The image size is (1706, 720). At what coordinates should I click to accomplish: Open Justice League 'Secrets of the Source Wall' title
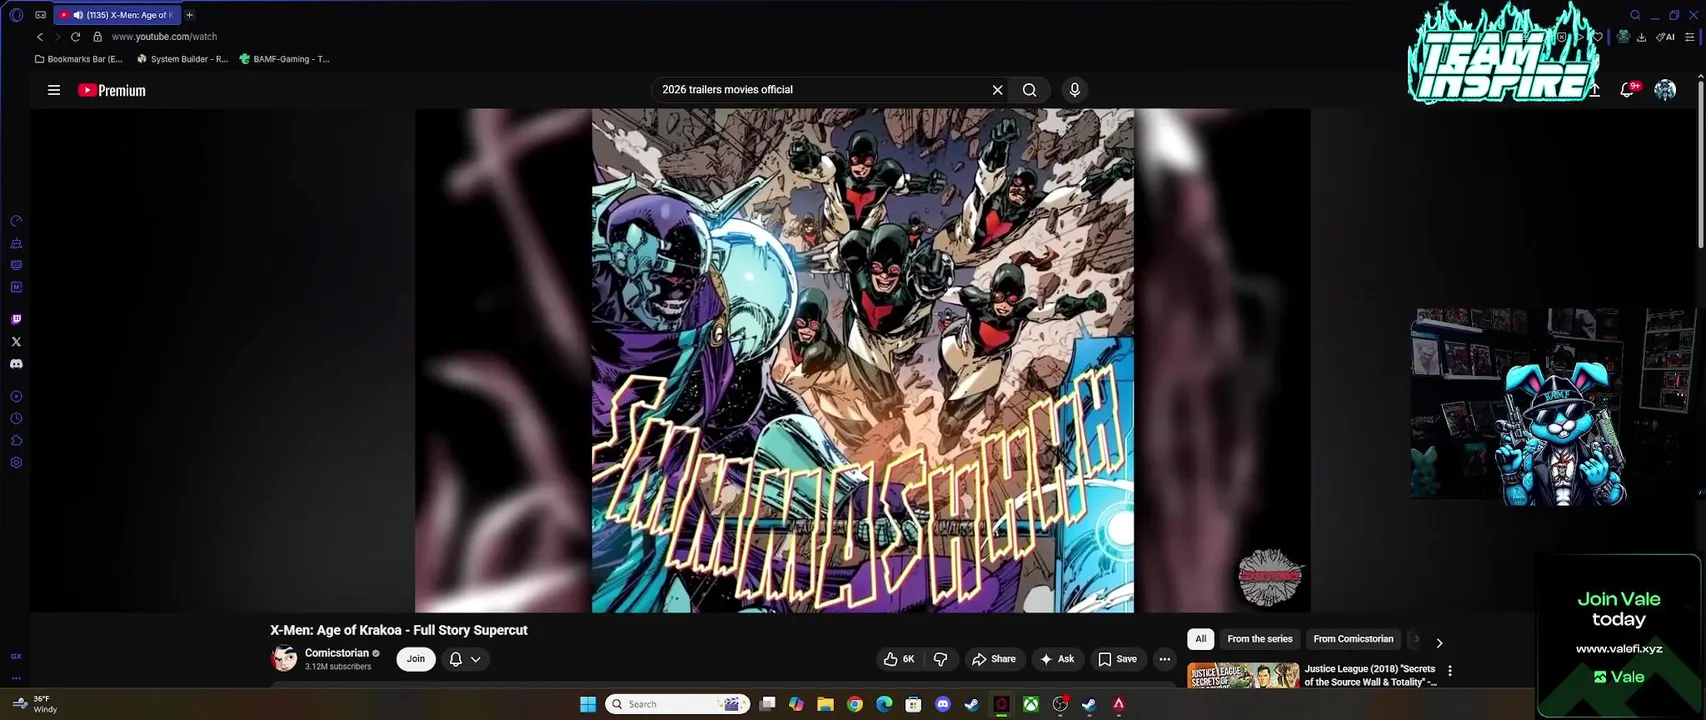pyautogui.click(x=1370, y=675)
